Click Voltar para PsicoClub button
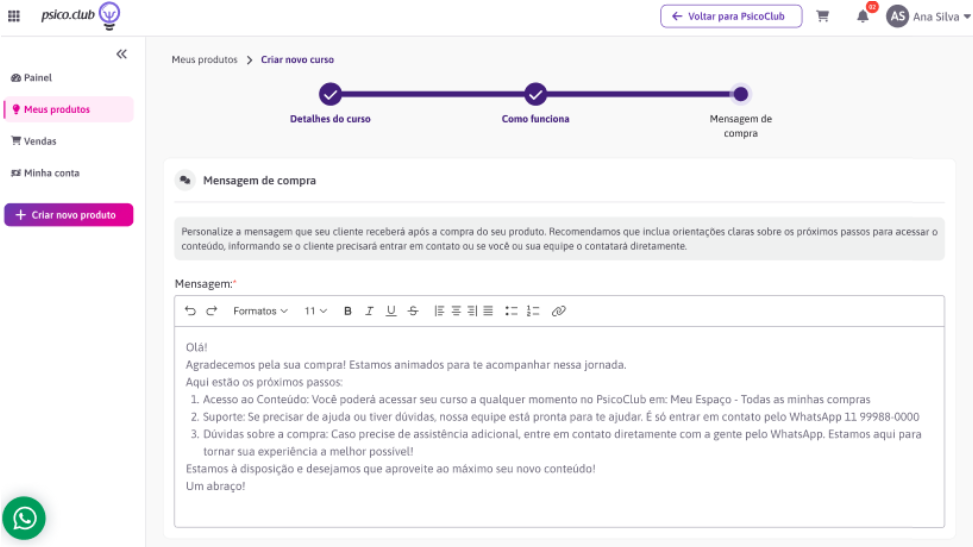This screenshot has width=973, height=547. pyautogui.click(x=731, y=16)
